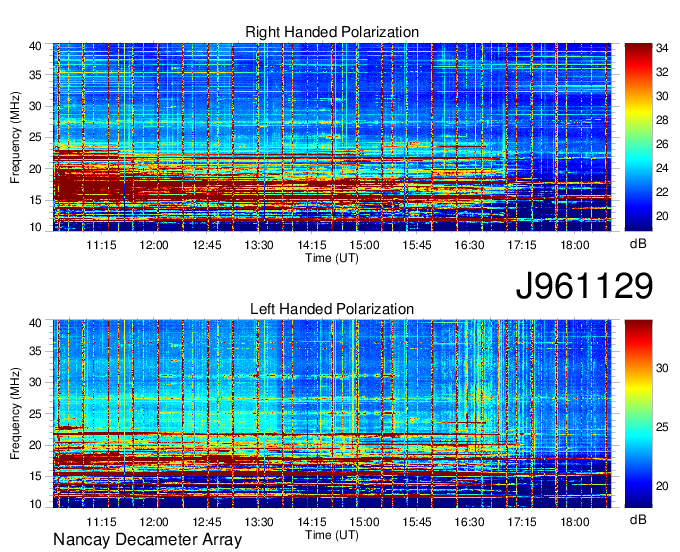
Task: Click 40 MHz tick of Right Handed plot
Action: (x=35, y=46)
